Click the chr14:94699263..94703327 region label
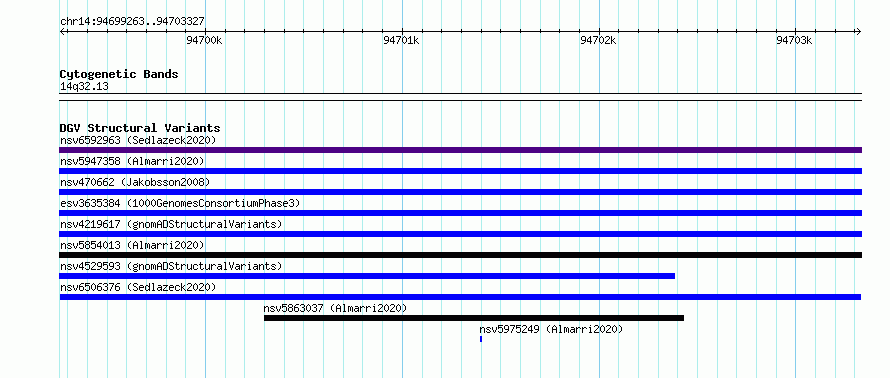Screen dimensions: 890x378 point(132,22)
